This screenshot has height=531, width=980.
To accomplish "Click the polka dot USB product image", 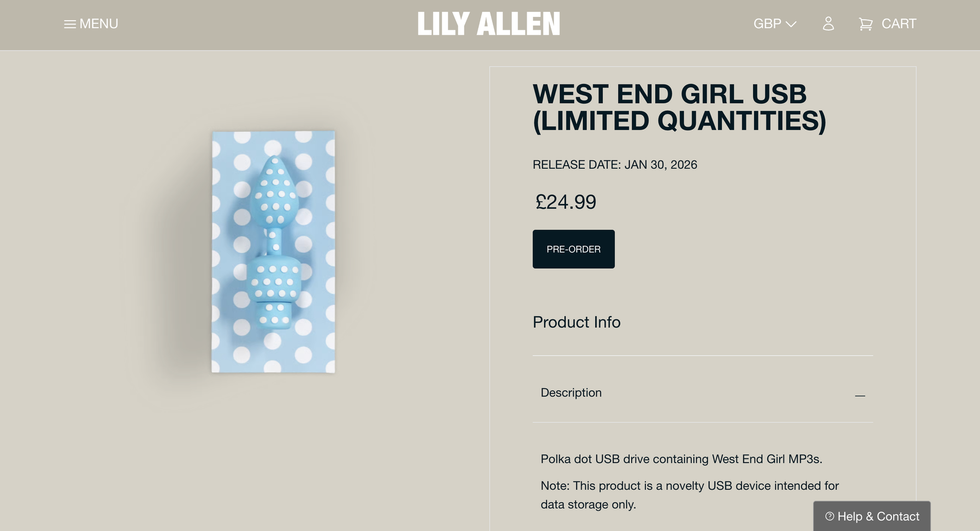I will [273, 251].
